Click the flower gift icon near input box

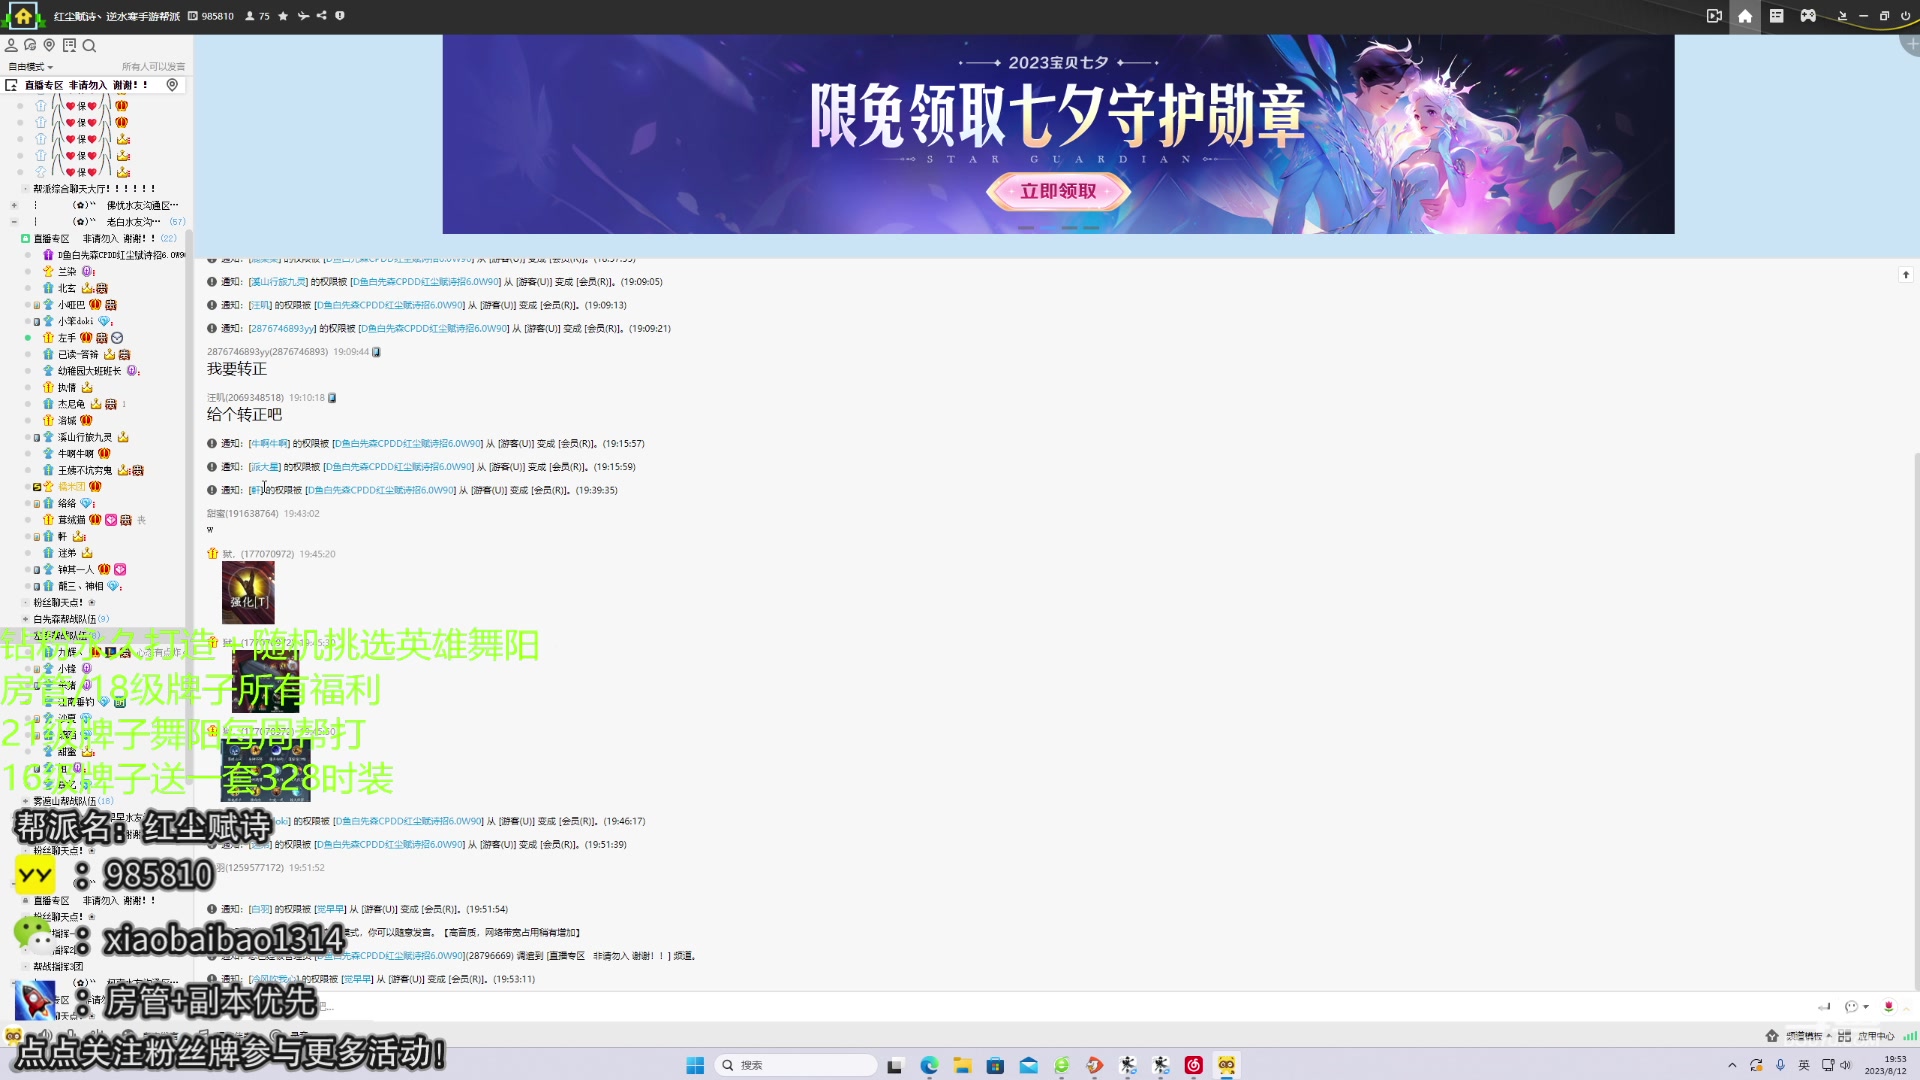1889,1007
